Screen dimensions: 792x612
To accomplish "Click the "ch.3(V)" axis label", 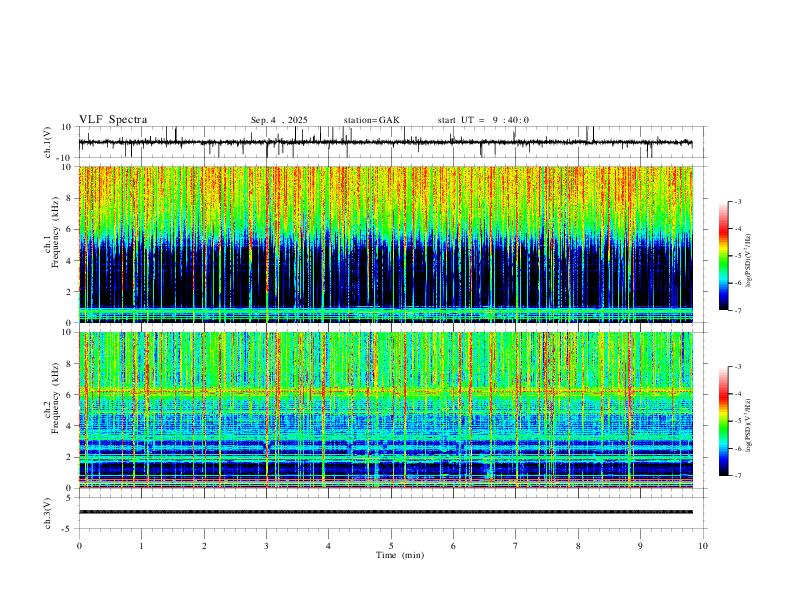I will [x=48, y=513].
